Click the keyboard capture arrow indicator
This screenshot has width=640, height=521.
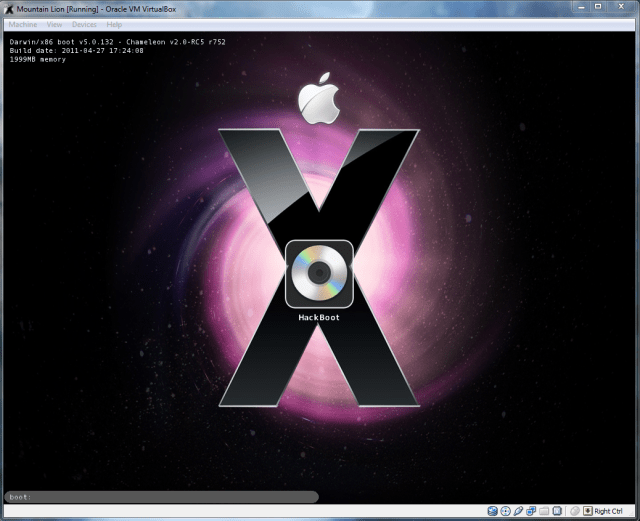587,512
